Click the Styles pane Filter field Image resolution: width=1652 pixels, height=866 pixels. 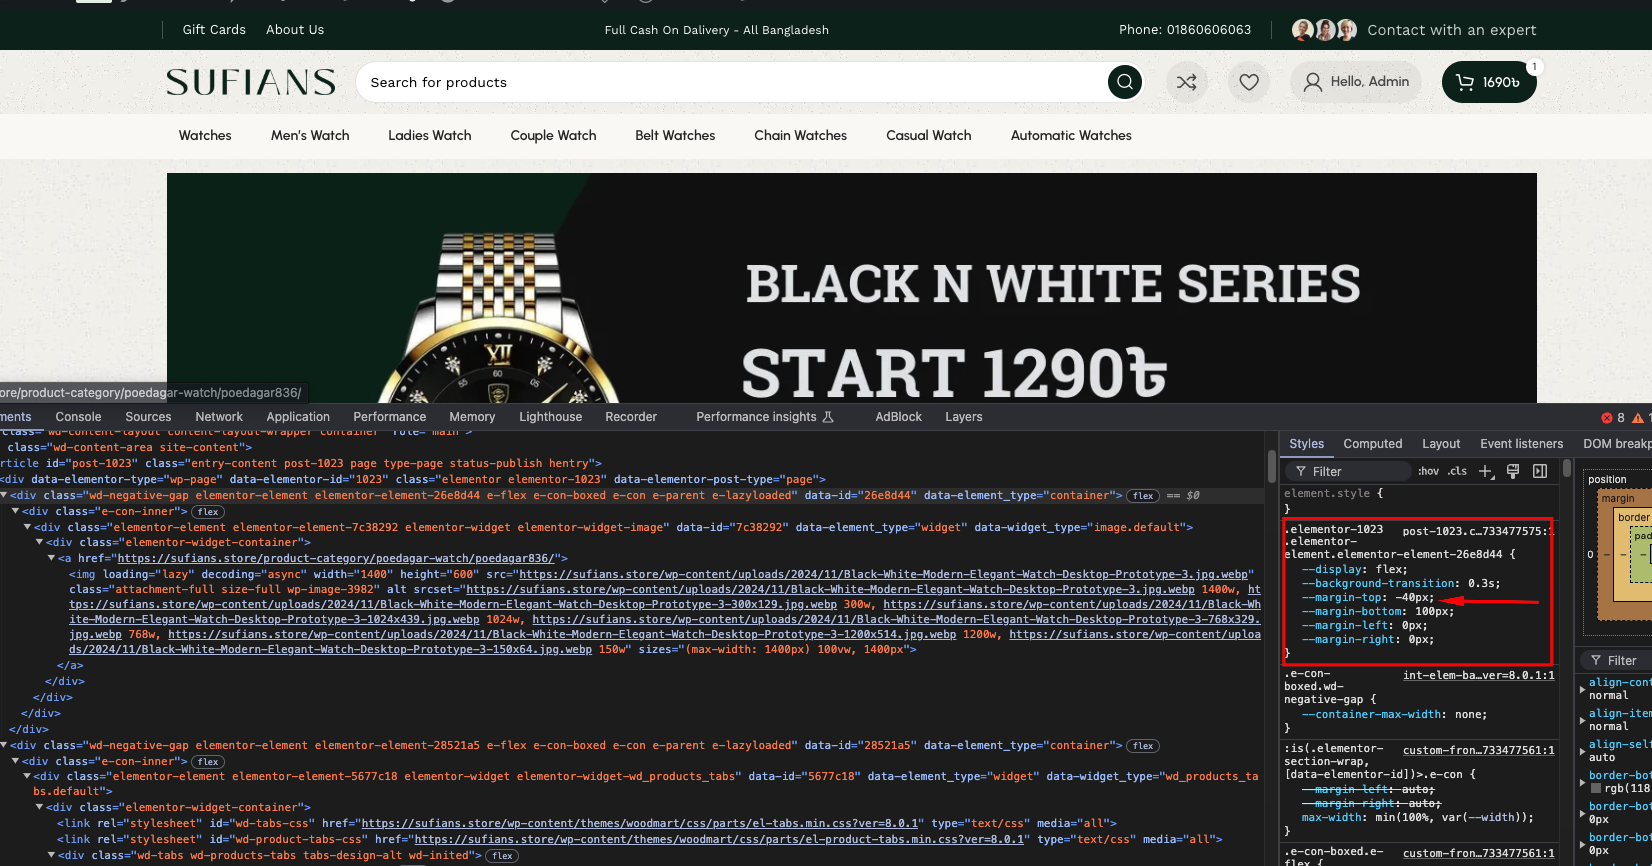[x=1348, y=471]
